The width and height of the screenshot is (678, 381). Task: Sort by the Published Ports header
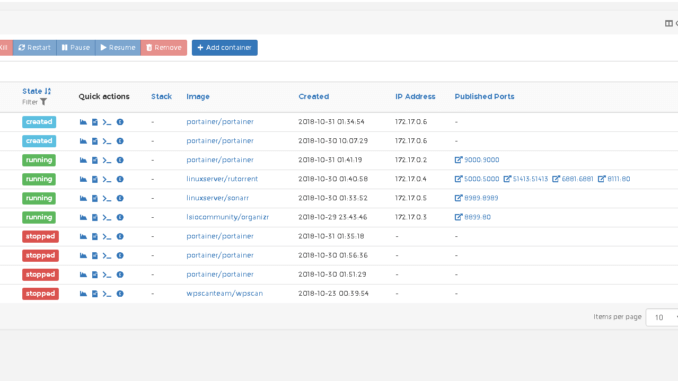pyautogui.click(x=484, y=96)
